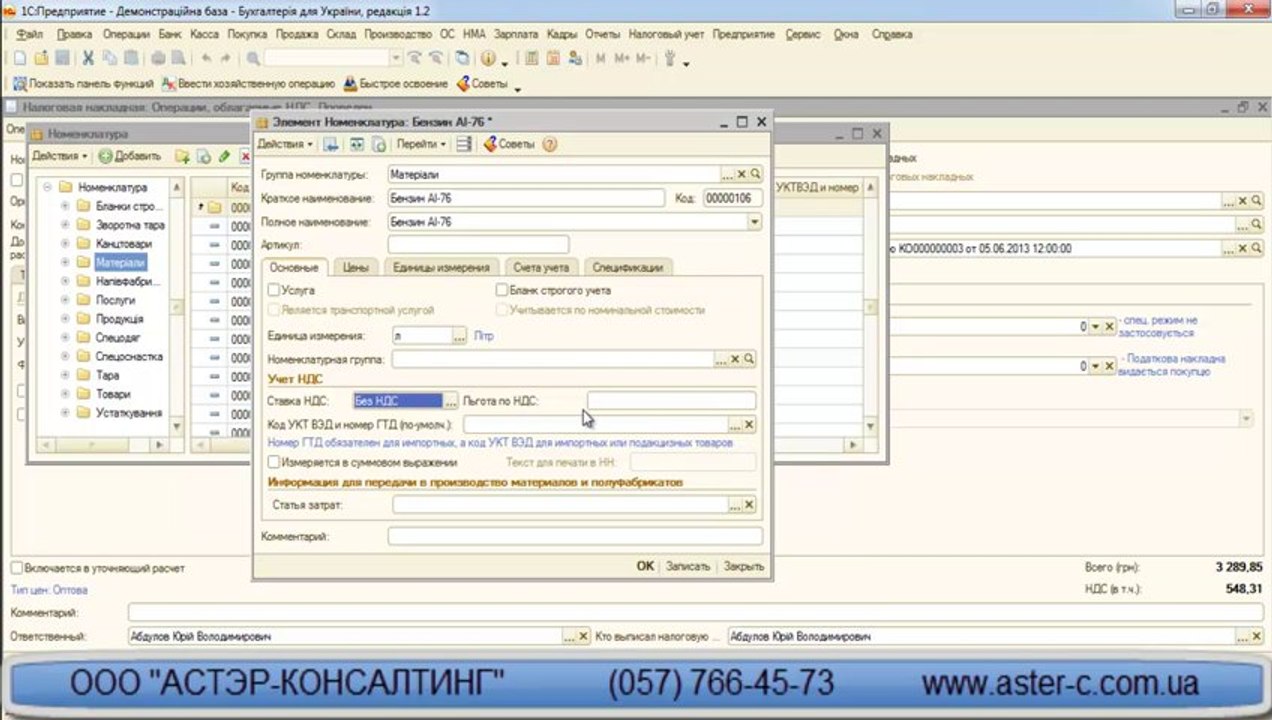Click the Тип цен: Оптова link

click(x=50, y=590)
